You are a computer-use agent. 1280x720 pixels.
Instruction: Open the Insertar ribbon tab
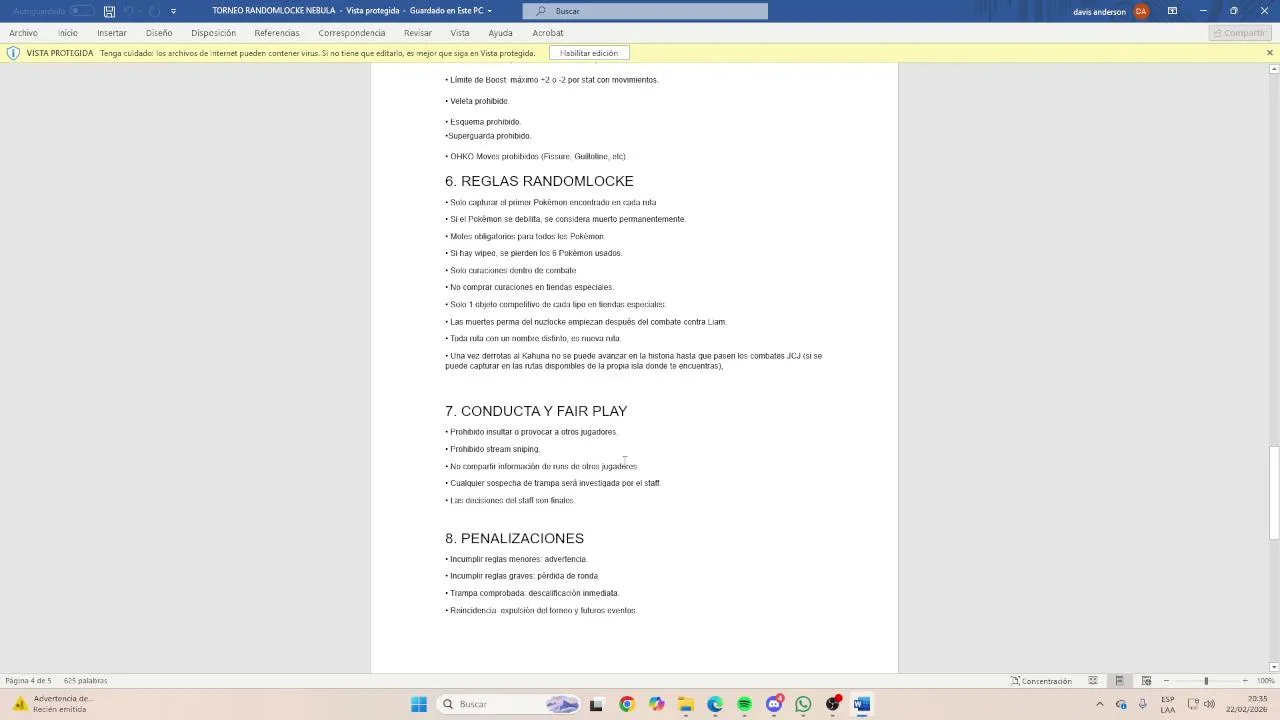point(112,33)
